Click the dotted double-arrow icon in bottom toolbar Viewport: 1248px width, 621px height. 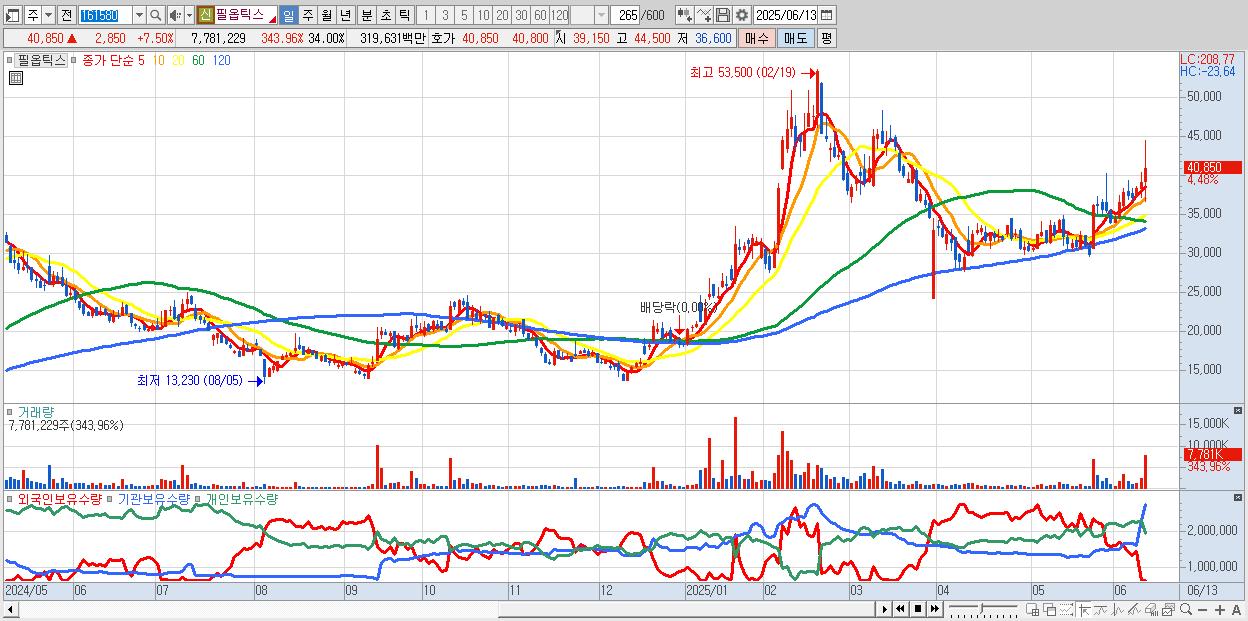[x=1066, y=609]
